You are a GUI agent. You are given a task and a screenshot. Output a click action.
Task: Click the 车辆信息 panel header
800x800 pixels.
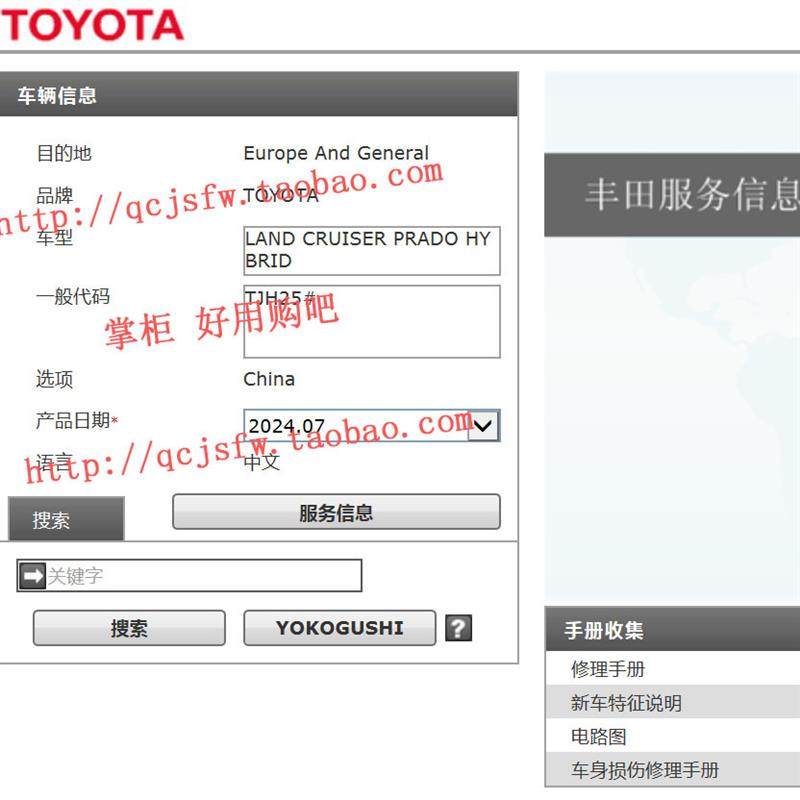259,94
